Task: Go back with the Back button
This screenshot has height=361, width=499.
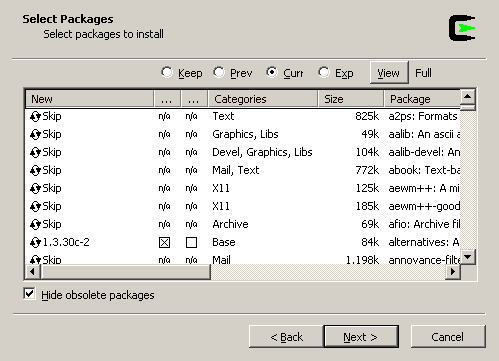Action: (x=286, y=337)
